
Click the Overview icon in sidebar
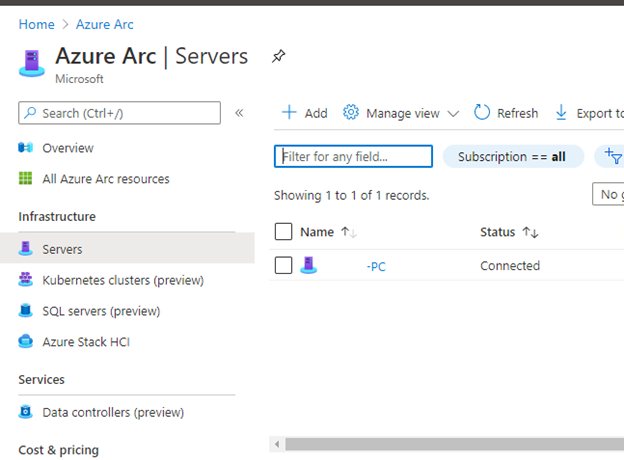26,148
